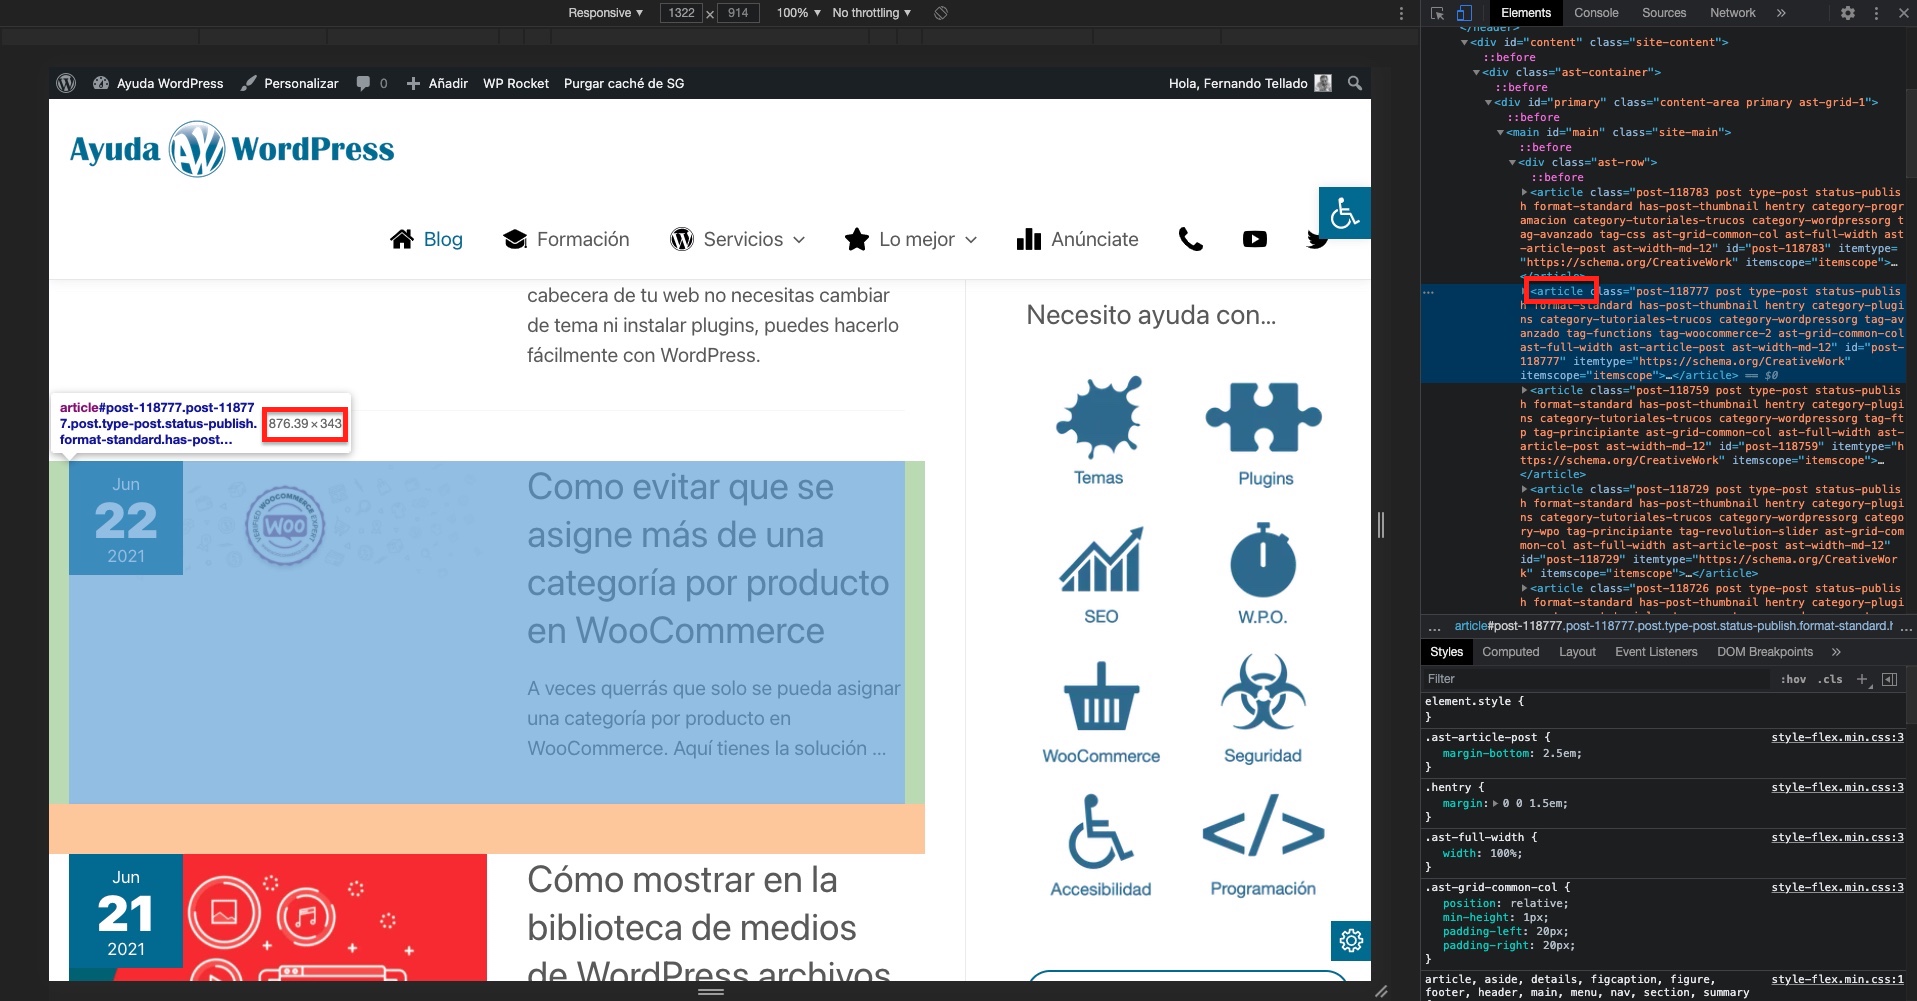Click the viewport width input showing 1322
The height and width of the screenshot is (1001, 1917).
point(683,13)
